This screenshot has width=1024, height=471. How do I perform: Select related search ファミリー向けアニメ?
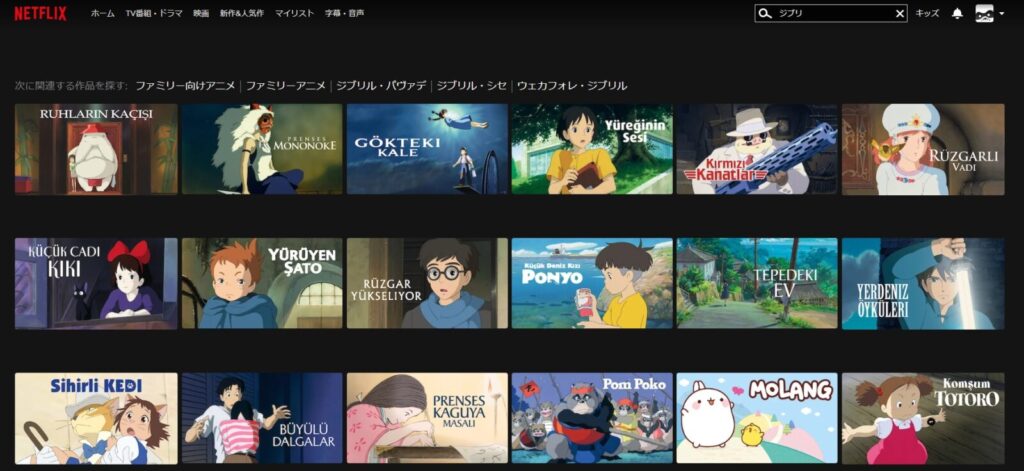point(185,86)
